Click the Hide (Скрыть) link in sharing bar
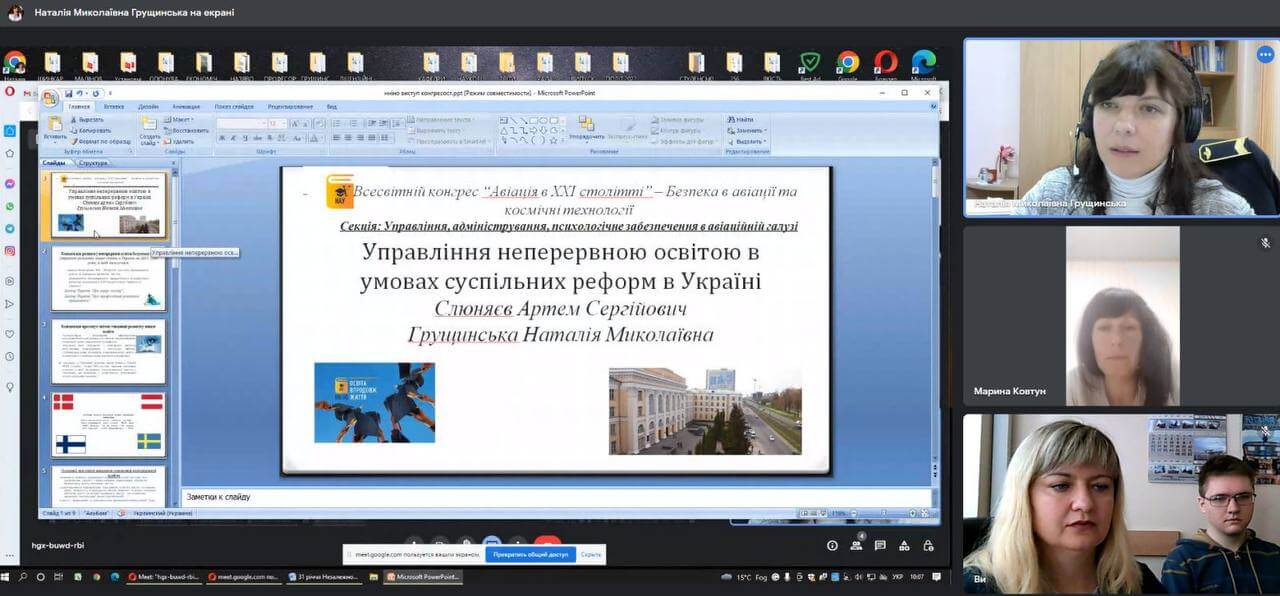1280x596 pixels. tap(591, 554)
